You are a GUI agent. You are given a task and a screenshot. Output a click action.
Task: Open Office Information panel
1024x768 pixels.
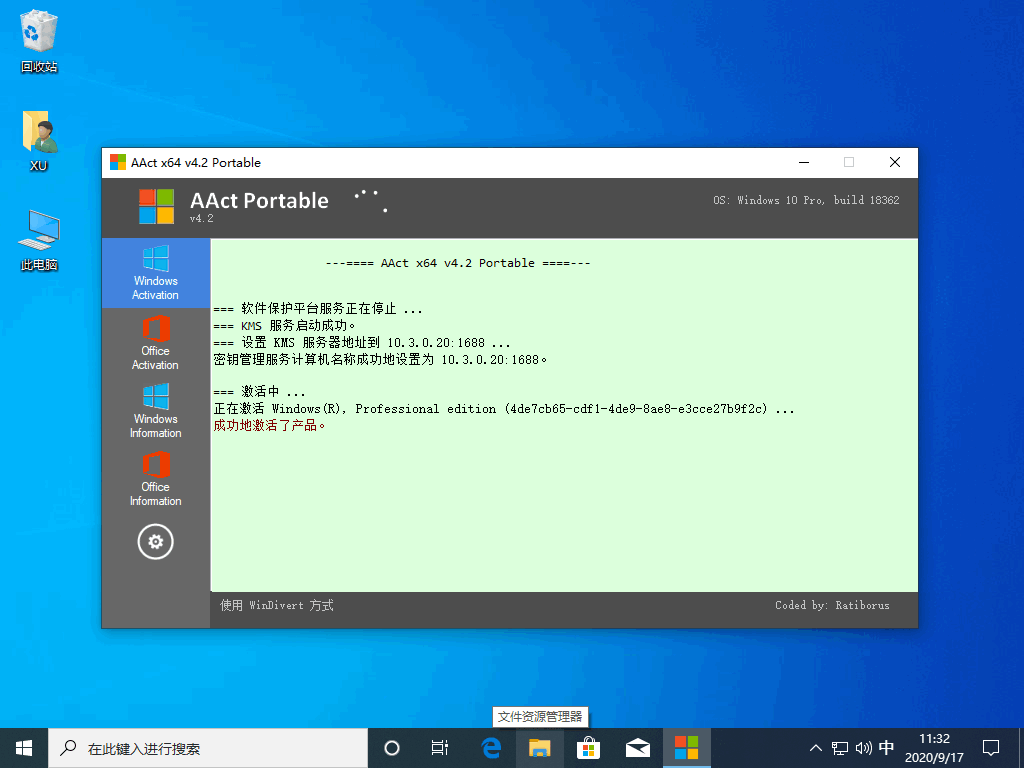155,479
